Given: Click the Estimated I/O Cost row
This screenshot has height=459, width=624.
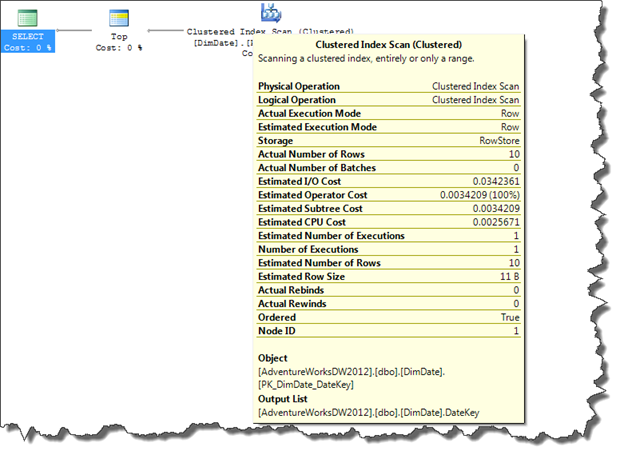Looking at the screenshot, I should tap(388, 181).
